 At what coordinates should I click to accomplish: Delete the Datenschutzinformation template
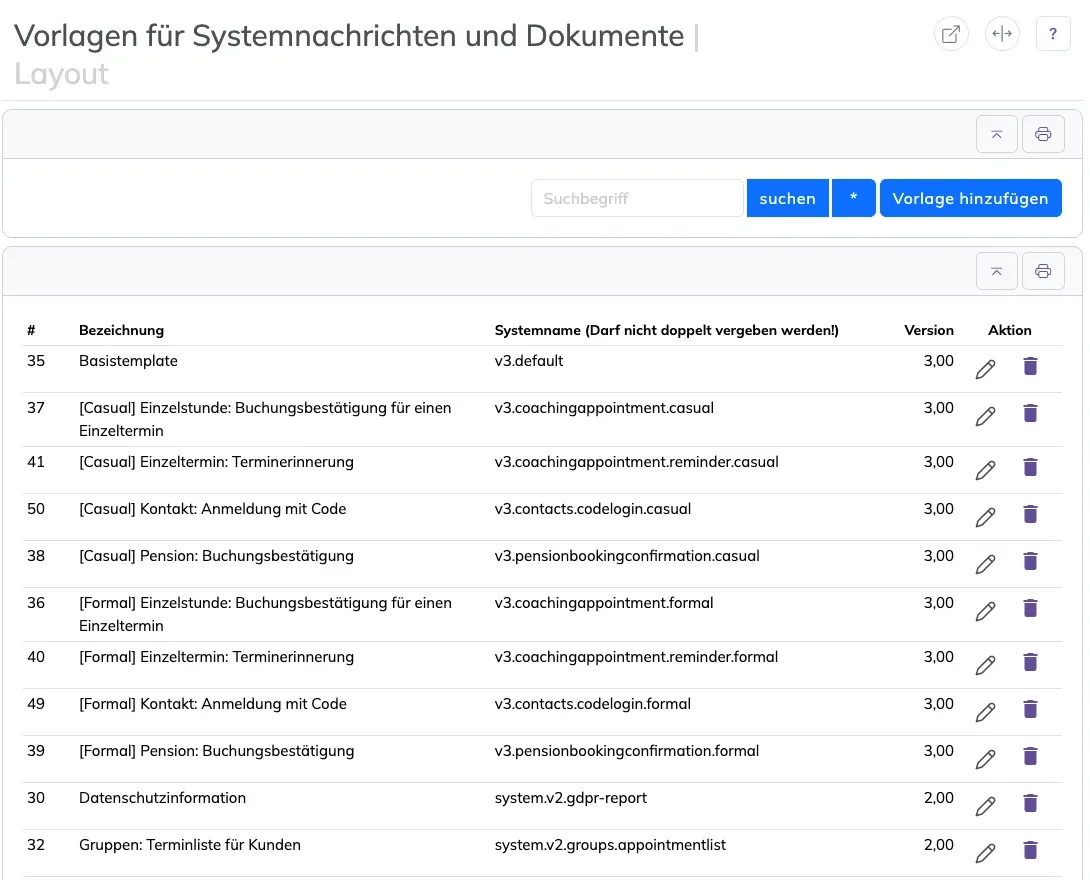(1030, 803)
